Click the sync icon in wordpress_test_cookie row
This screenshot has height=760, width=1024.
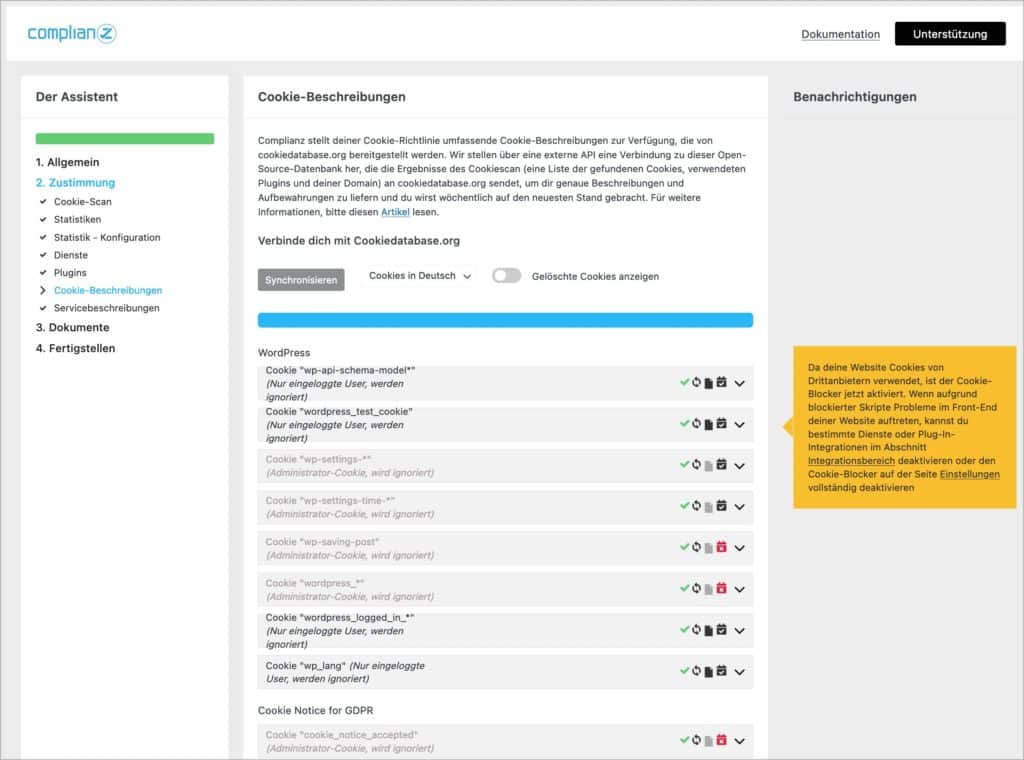(696, 423)
